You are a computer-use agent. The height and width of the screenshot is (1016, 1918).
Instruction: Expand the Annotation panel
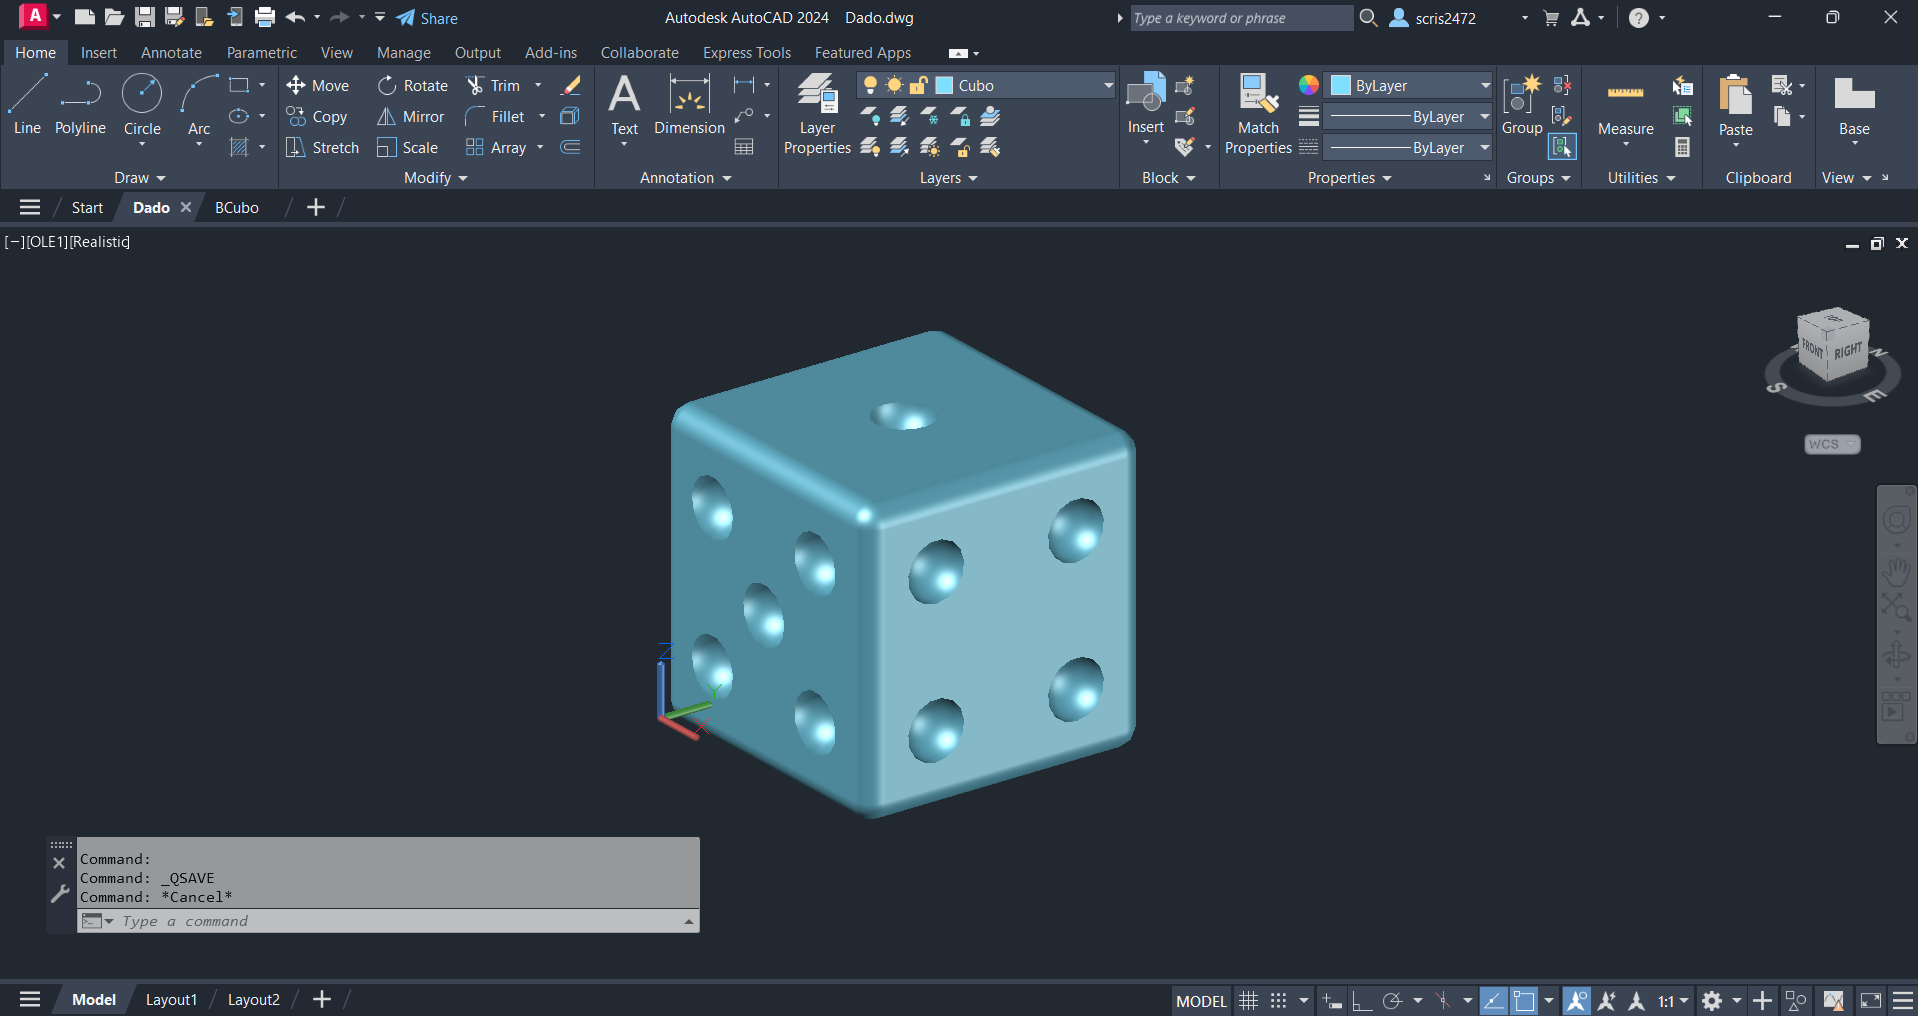pyautogui.click(x=686, y=178)
